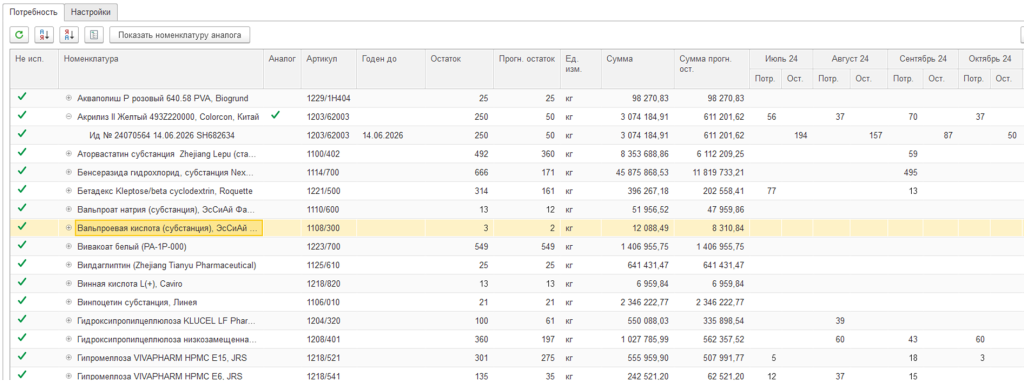The image size is (1024, 386).
Task: Expand the Аторвастатин субстанция row
Action: pyautogui.click(x=69, y=153)
